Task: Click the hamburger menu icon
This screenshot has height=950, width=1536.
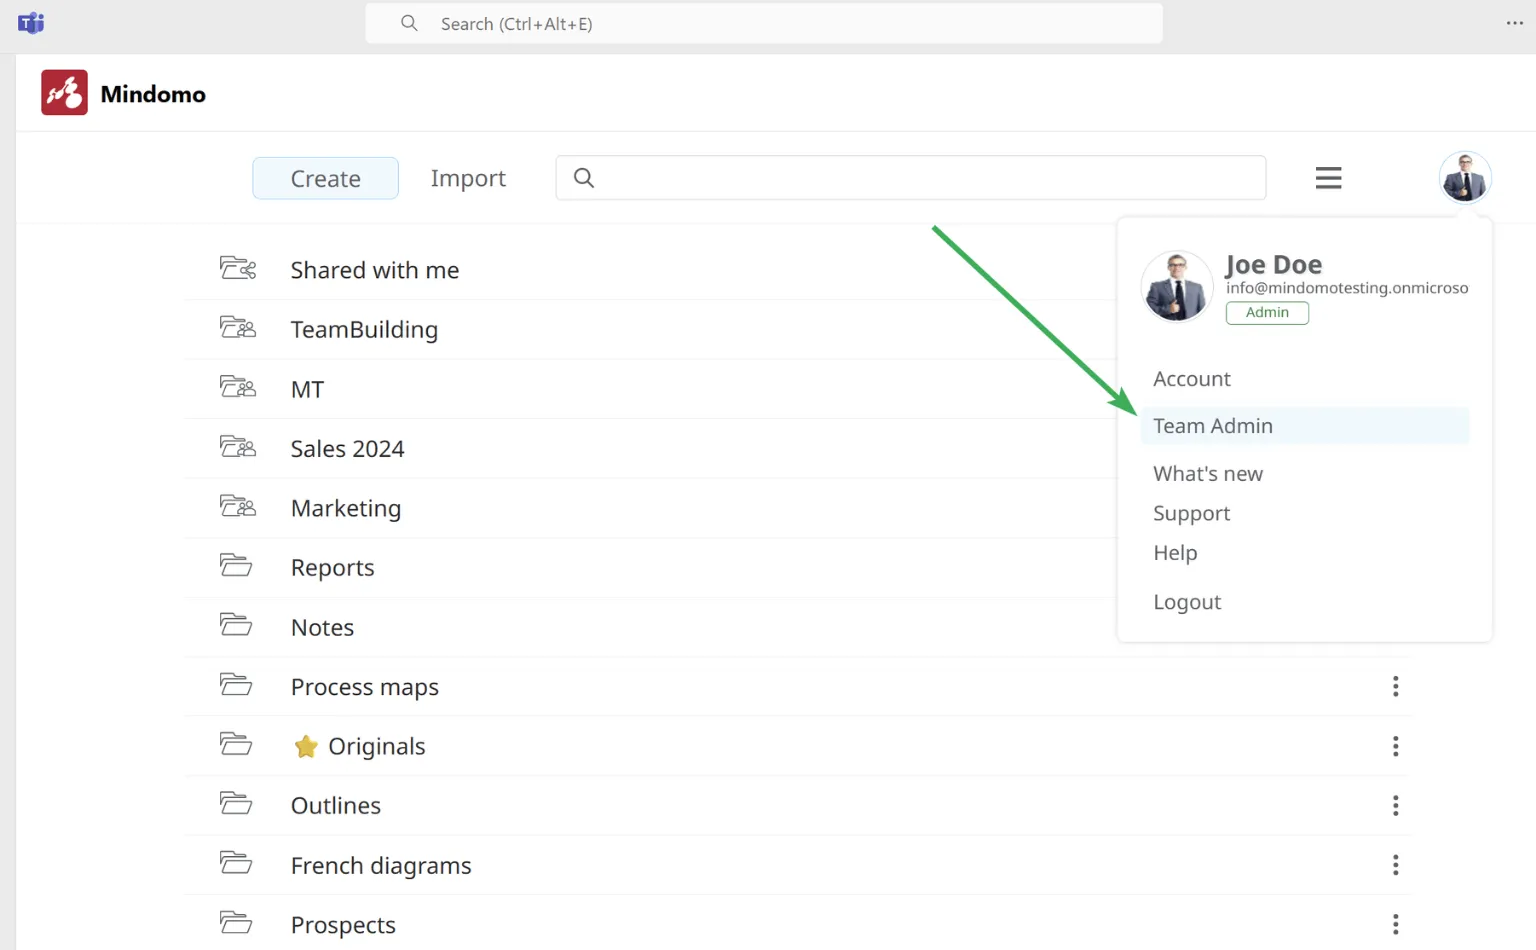Action: tap(1328, 178)
